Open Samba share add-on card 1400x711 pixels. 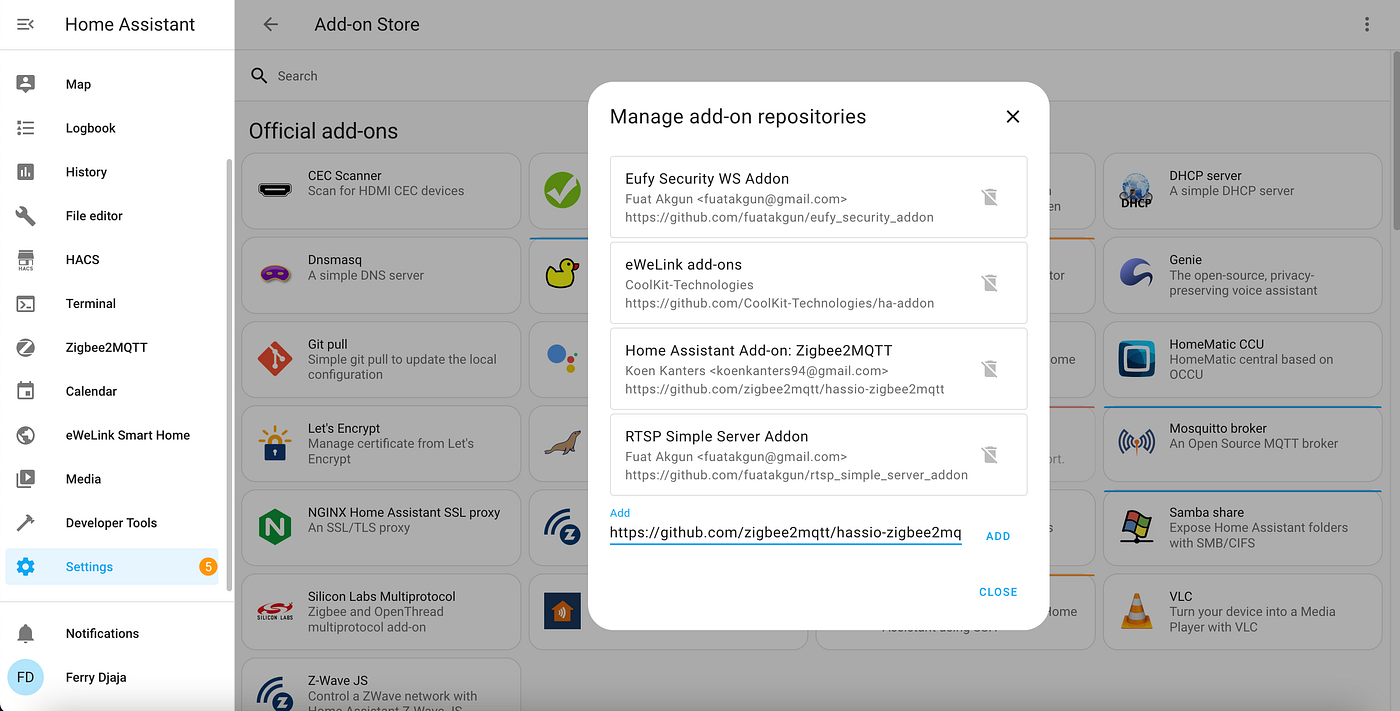click(x=1243, y=528)
